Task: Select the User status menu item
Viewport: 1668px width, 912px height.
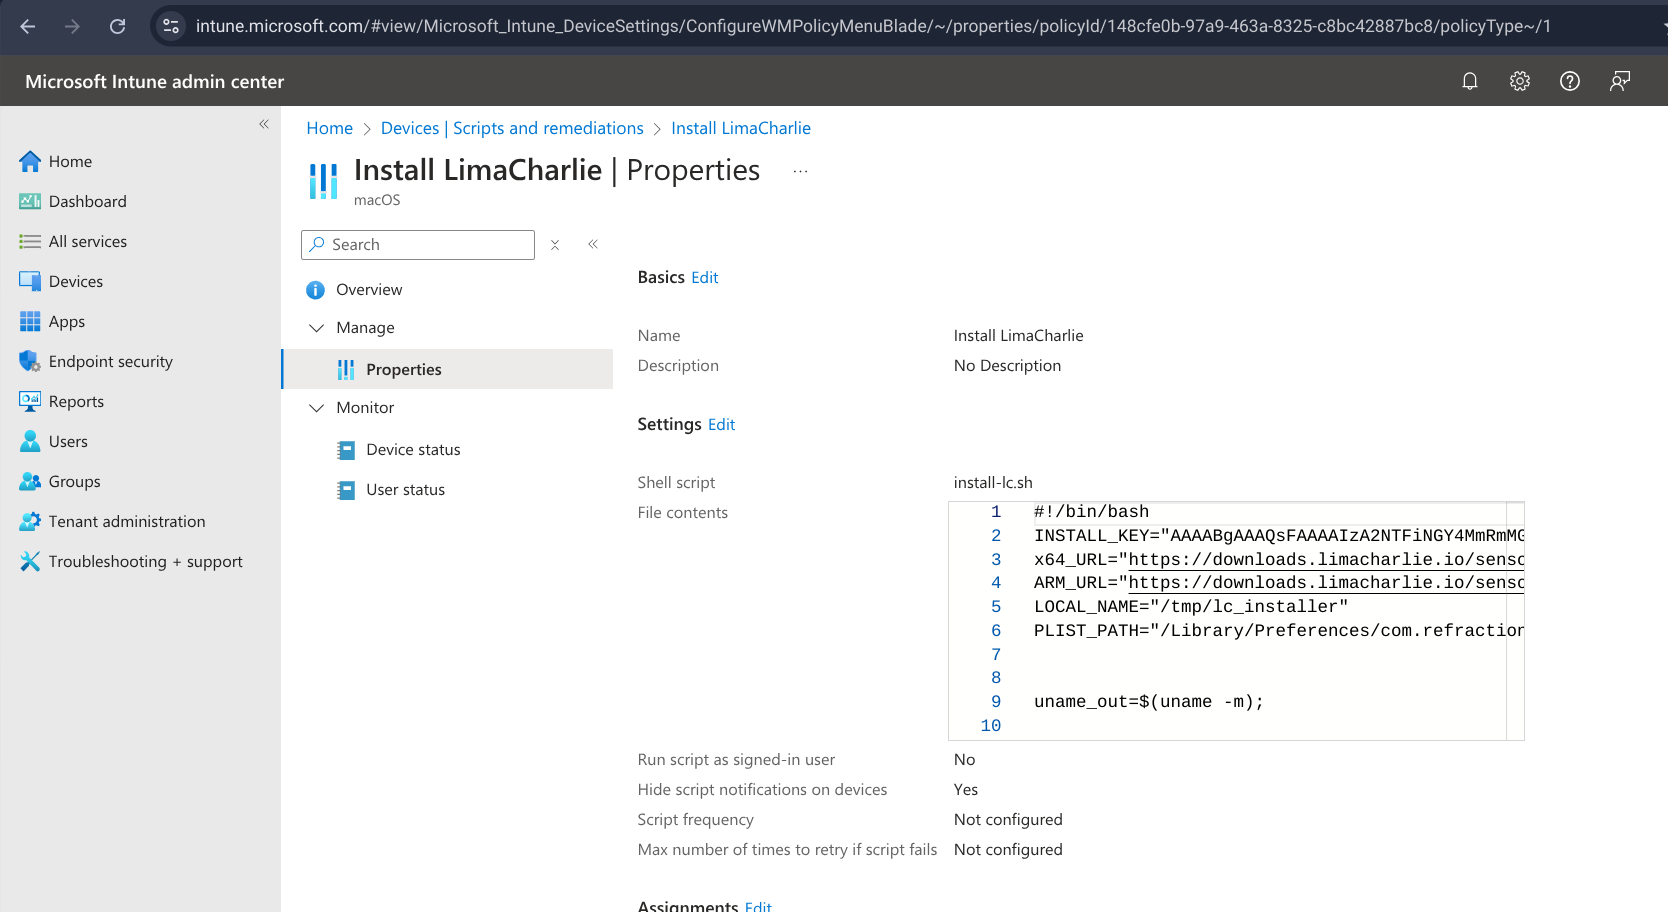Action: (405, 489)
